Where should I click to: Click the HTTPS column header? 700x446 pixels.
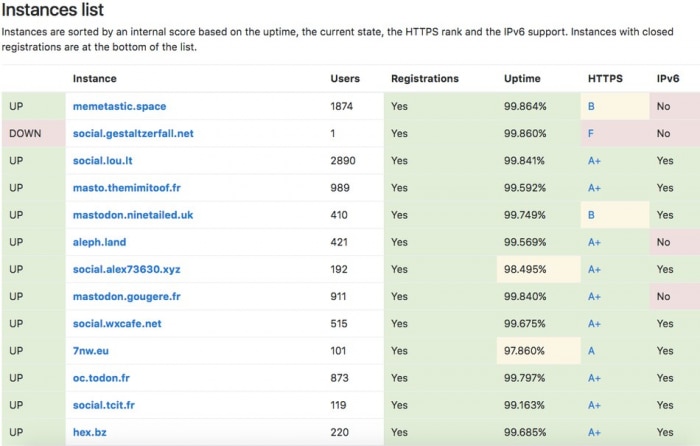(605, 79)
